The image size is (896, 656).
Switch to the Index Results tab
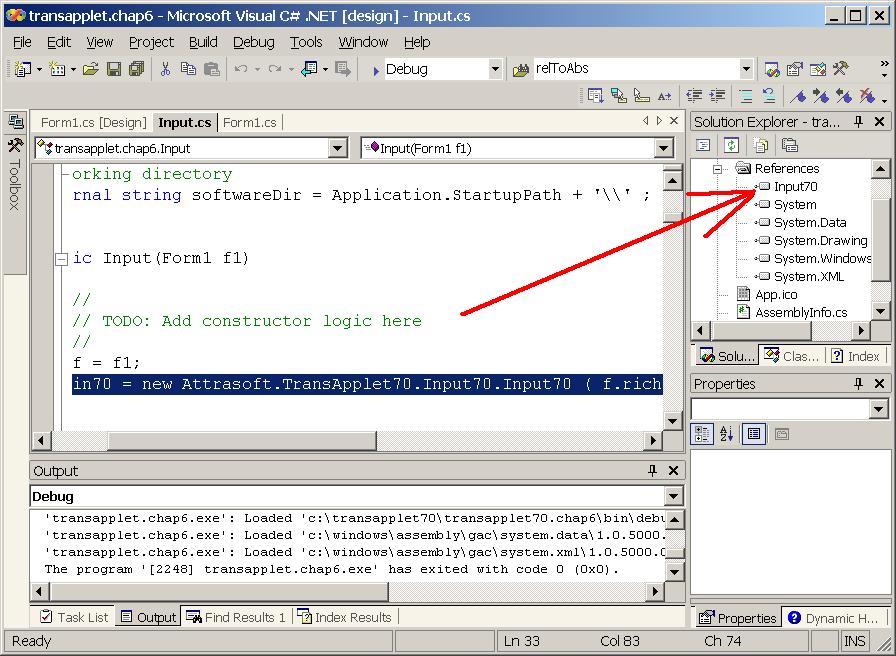345,617
